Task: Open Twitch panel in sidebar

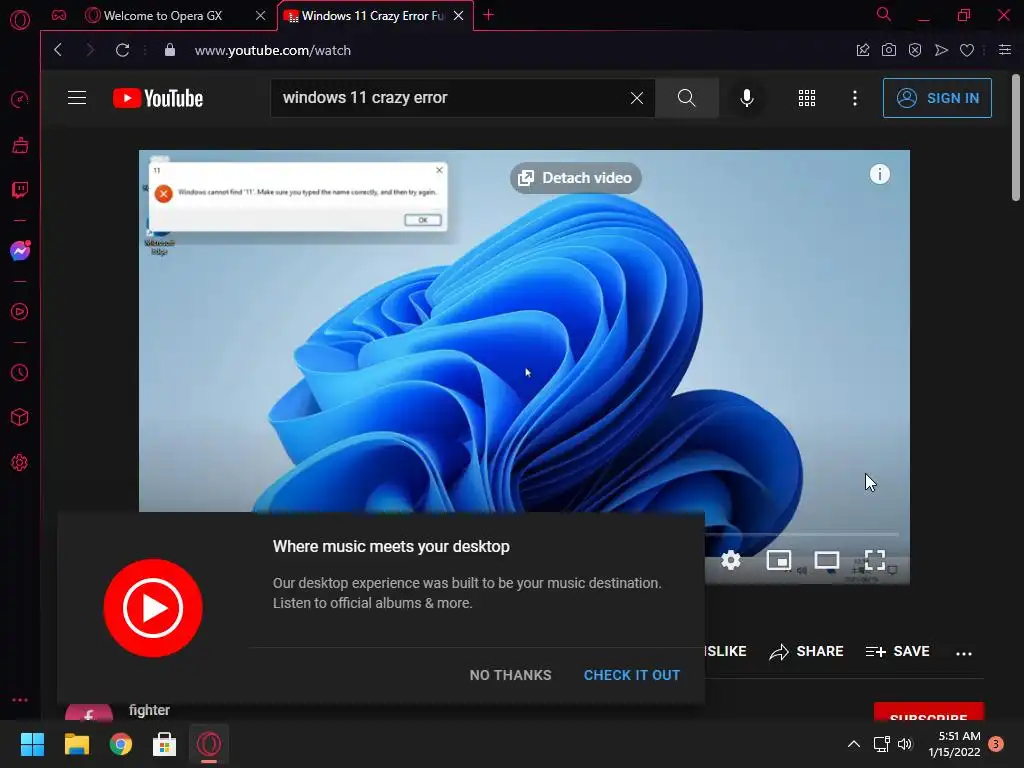Action: tap(20, 190)
